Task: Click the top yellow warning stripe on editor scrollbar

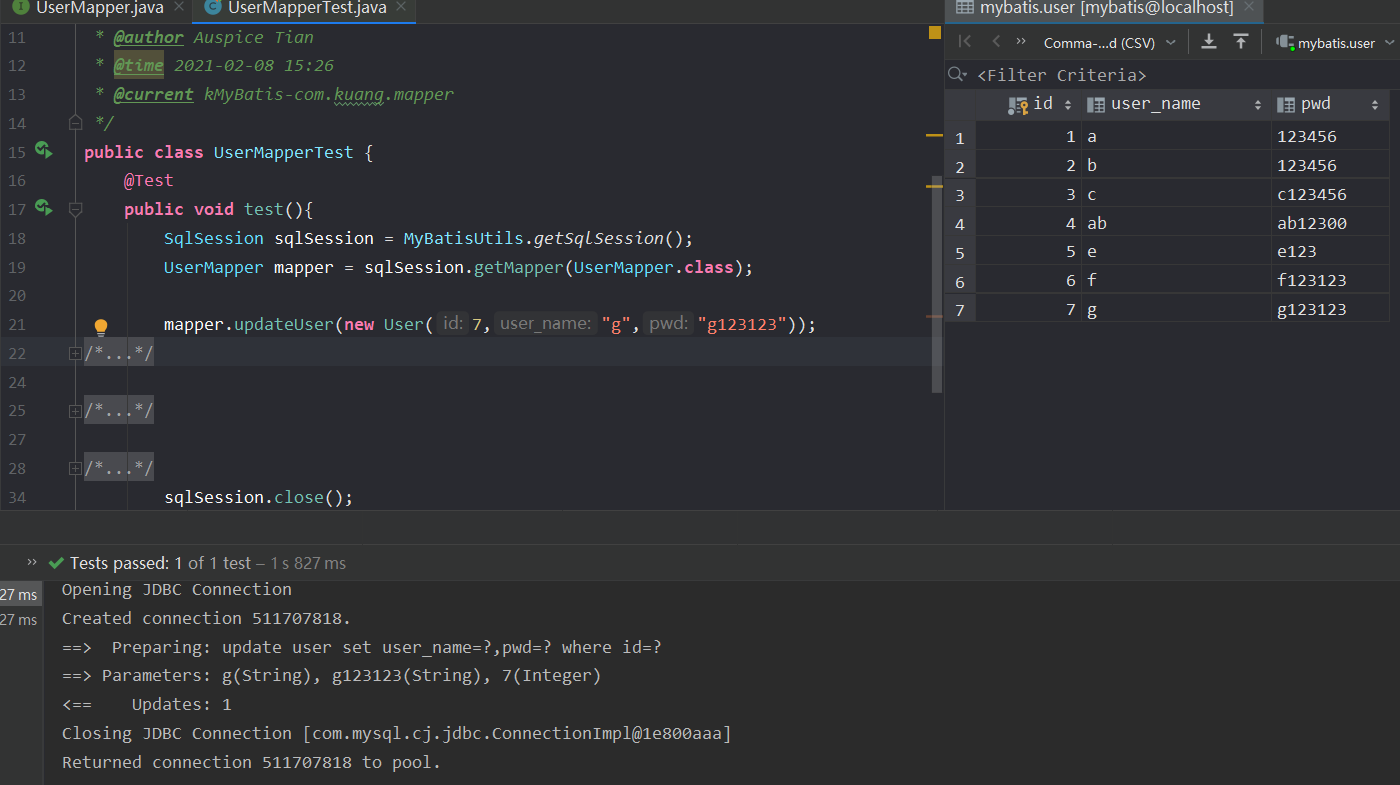Action: tap(935, 135)
